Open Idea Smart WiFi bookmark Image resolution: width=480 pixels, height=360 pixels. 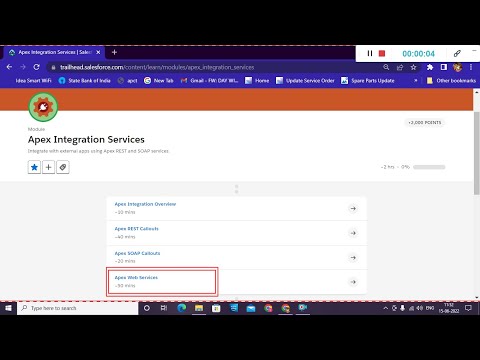click(x=33, y=81)
